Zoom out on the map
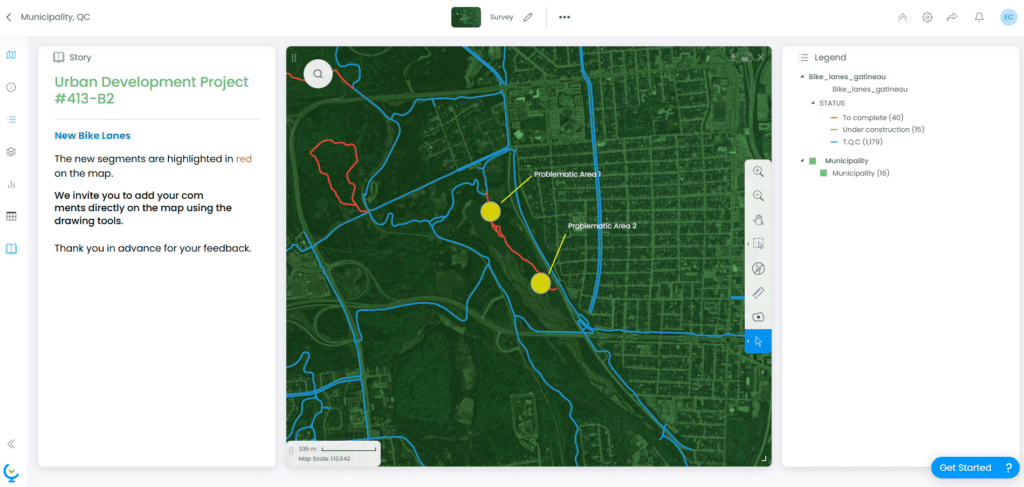Image resolution: width=1024 pixels, height=487 pixels. [x=758, y=196]
